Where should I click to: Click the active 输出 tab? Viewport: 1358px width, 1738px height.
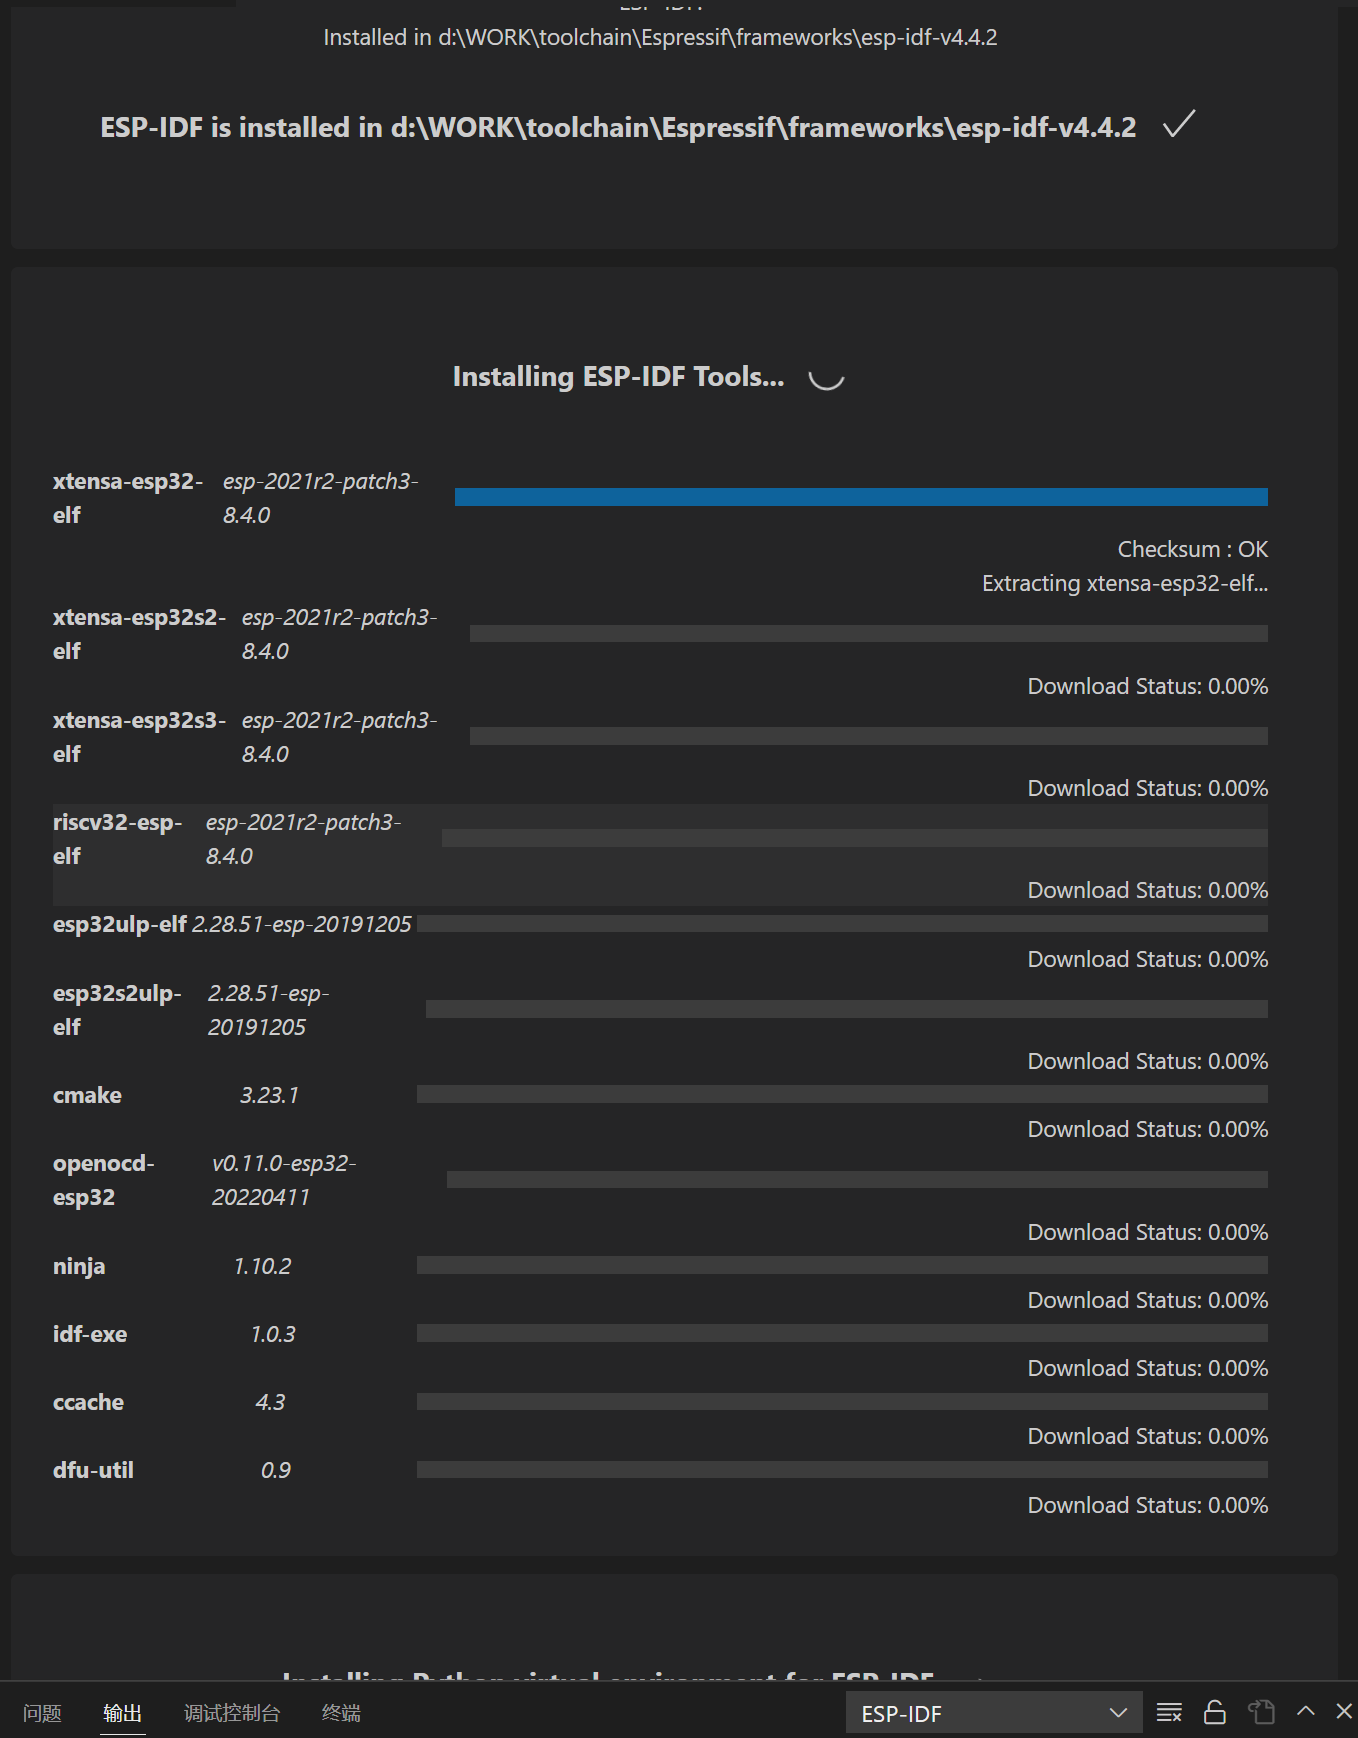pos(122,1712)
